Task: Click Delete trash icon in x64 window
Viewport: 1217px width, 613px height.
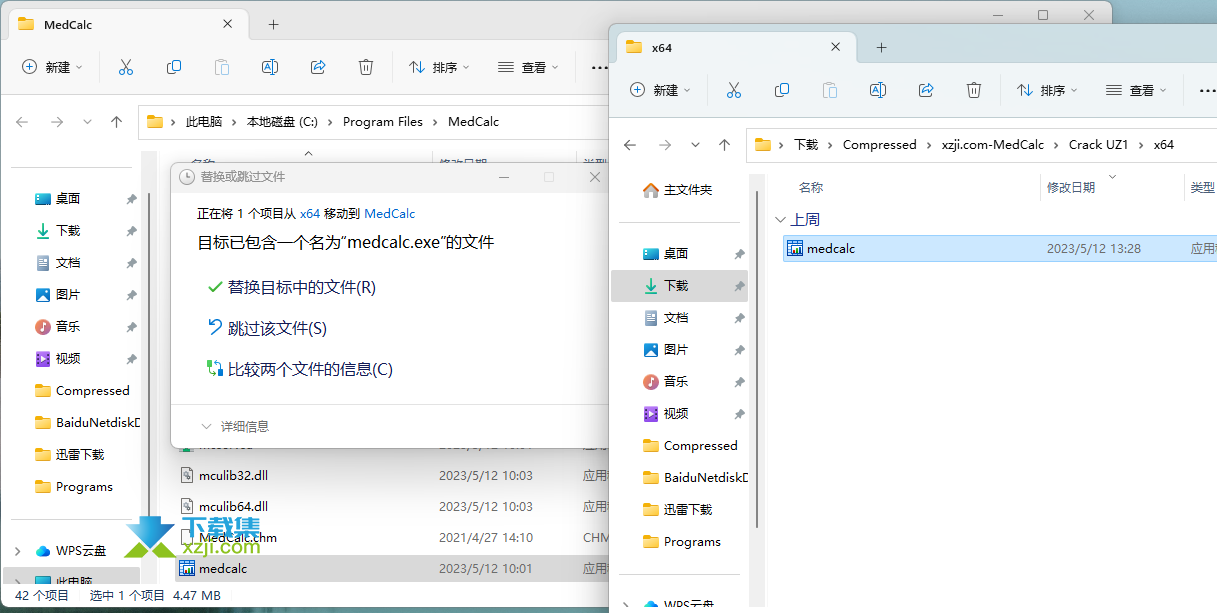Action: 974,90
